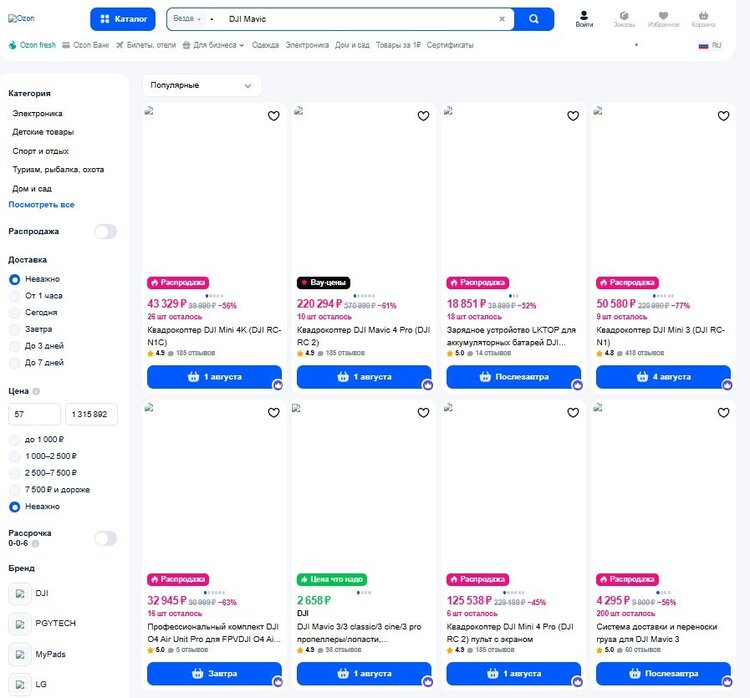Click the minimum price field 57
The width and height of the screenshot is (750, 698).
click(x=34, y=414)
